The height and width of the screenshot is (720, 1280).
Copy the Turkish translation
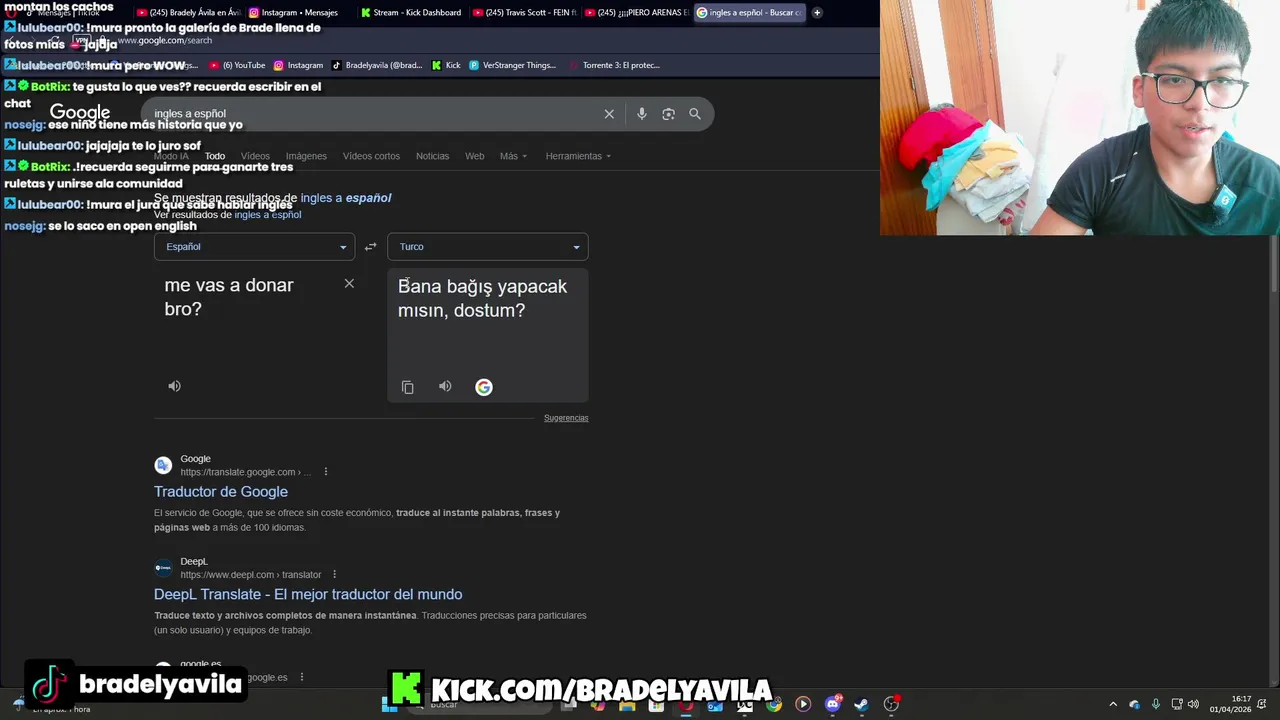[x=407, y=387]
